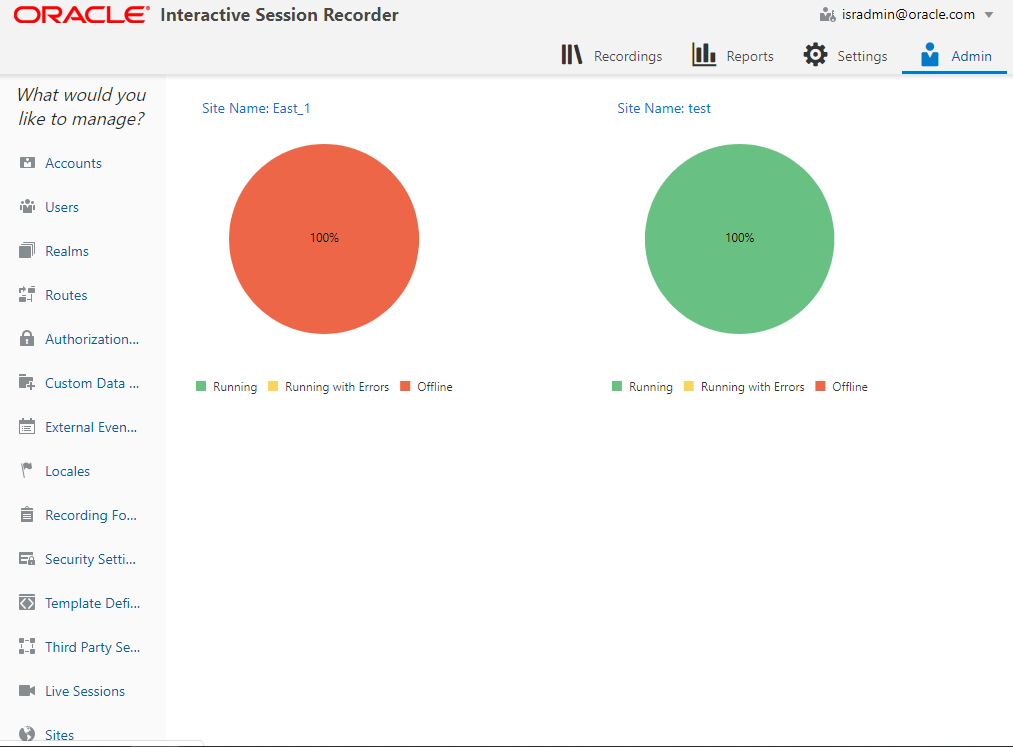The height and width of the screenshot is (747, 1013).
Task: Click green Running swatch in test legend
Action: pyautogui.click(x=616, y=386)
